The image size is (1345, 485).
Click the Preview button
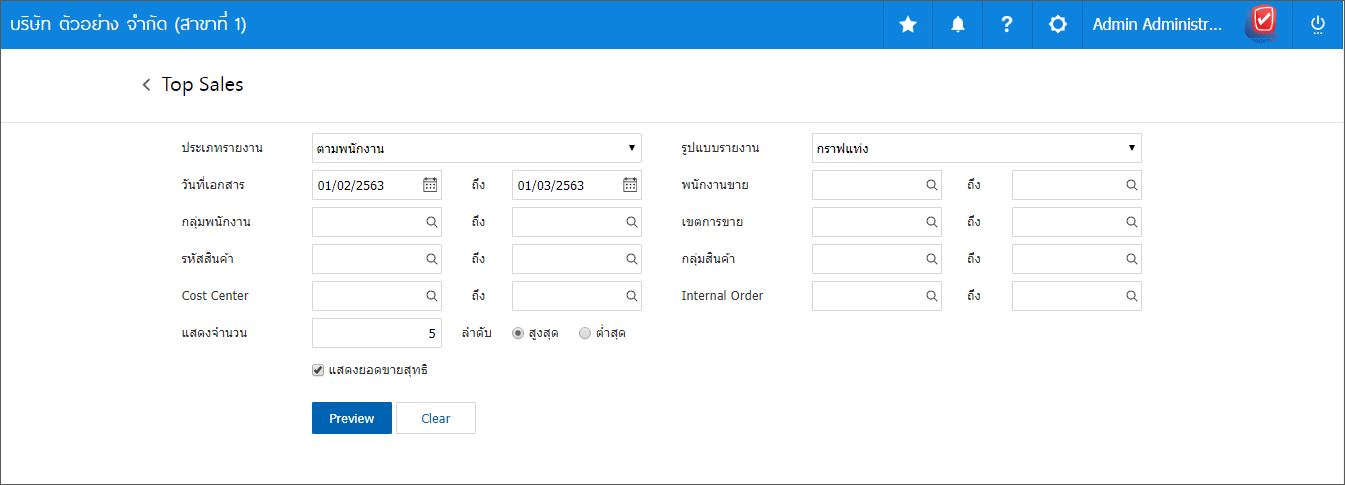click(352, 418)
